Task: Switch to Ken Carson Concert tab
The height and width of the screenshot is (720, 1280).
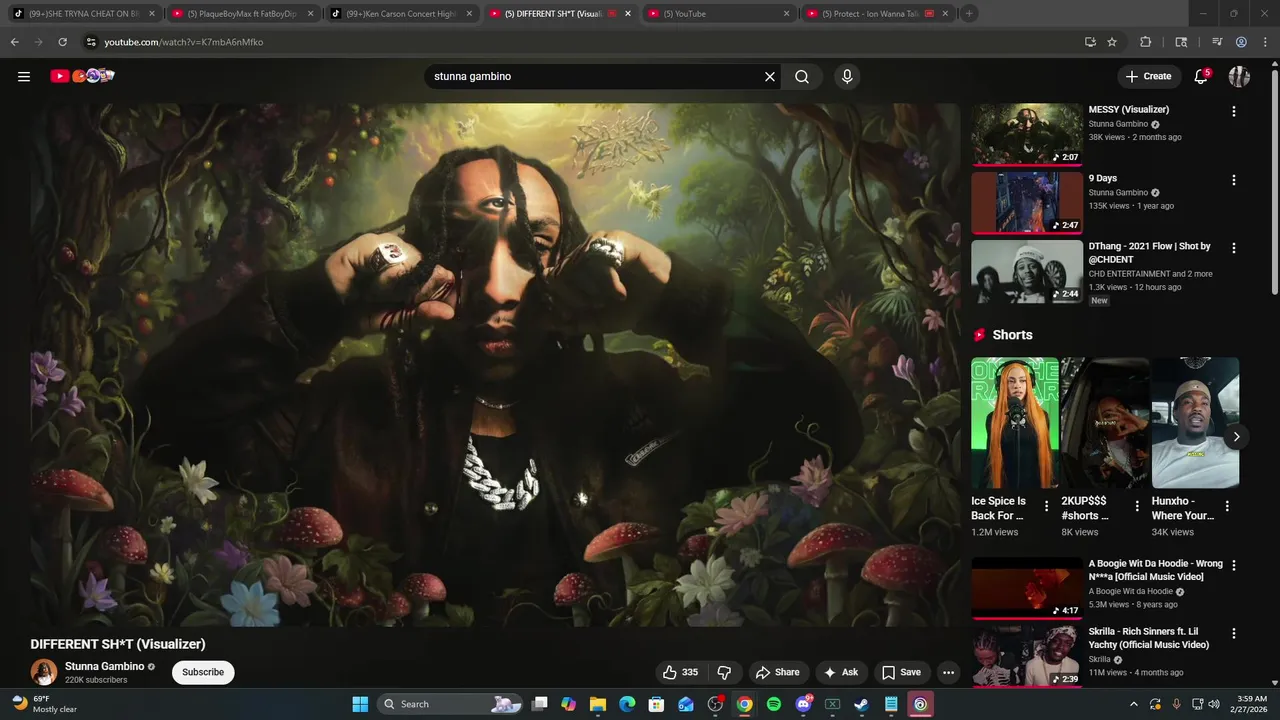Action: tap(400, 14)
